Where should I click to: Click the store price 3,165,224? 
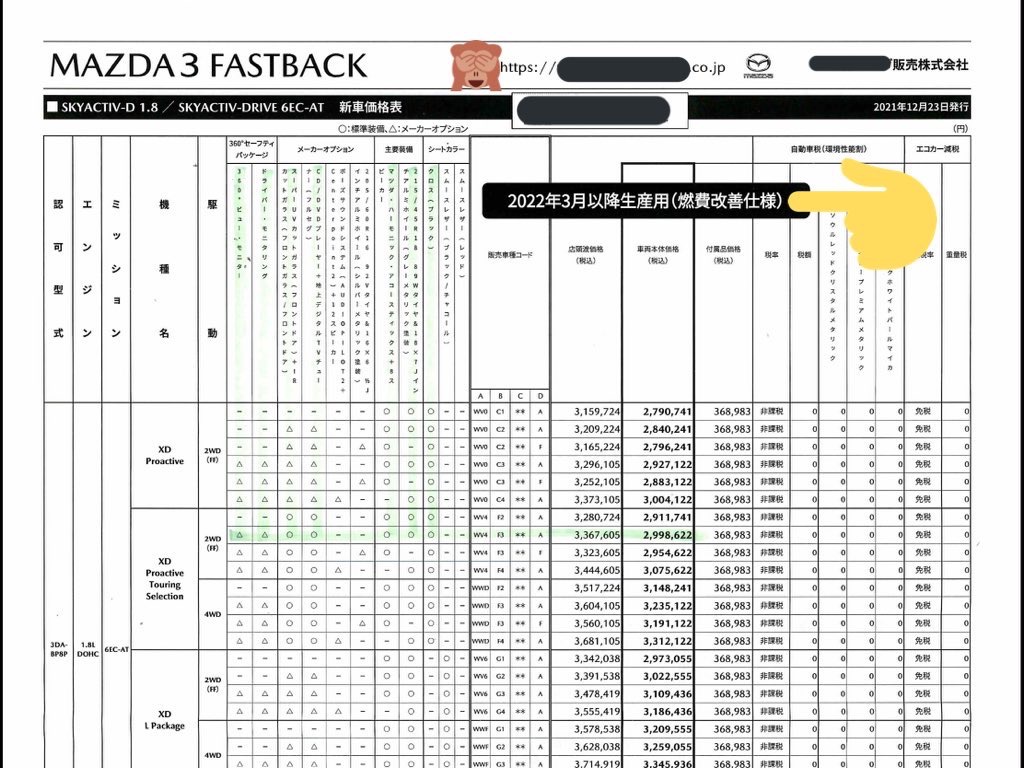coord(597,447)
